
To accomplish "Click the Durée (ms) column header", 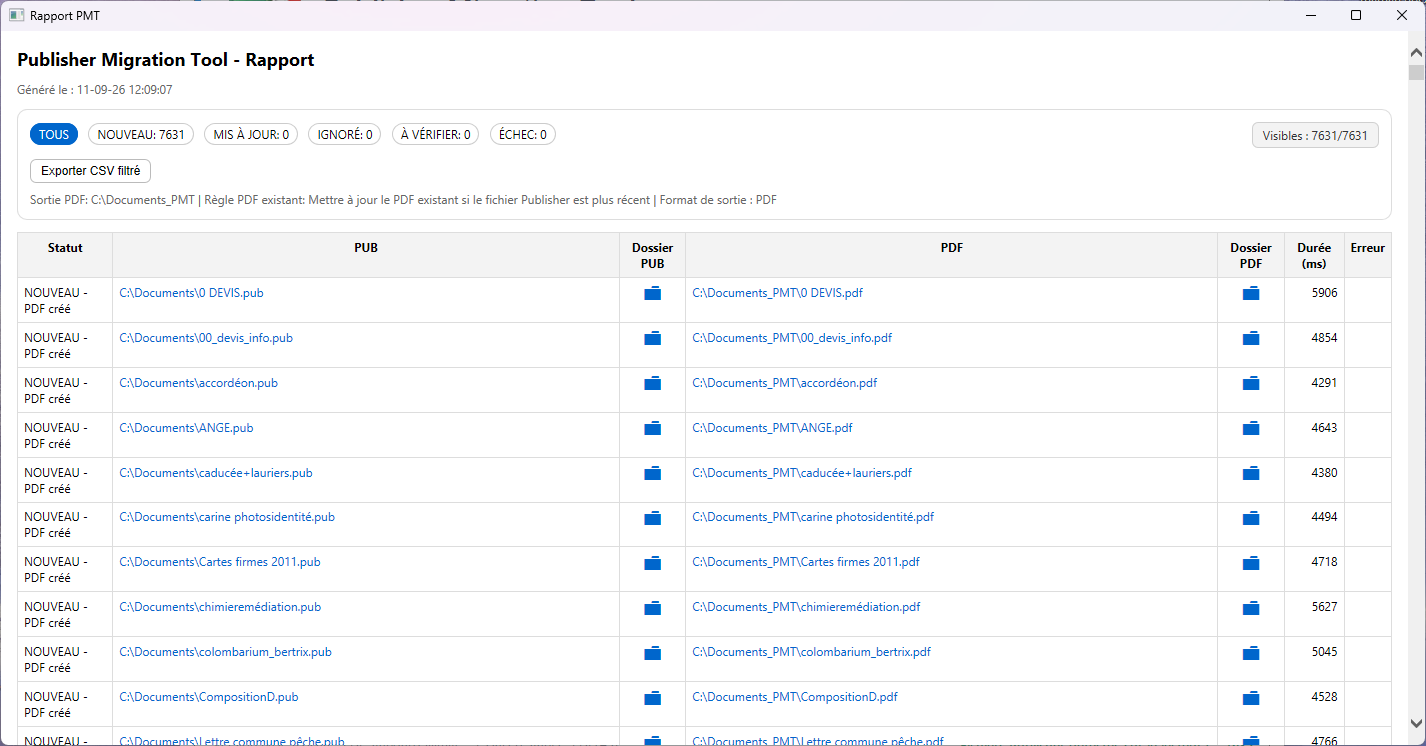I will 1314,255.
